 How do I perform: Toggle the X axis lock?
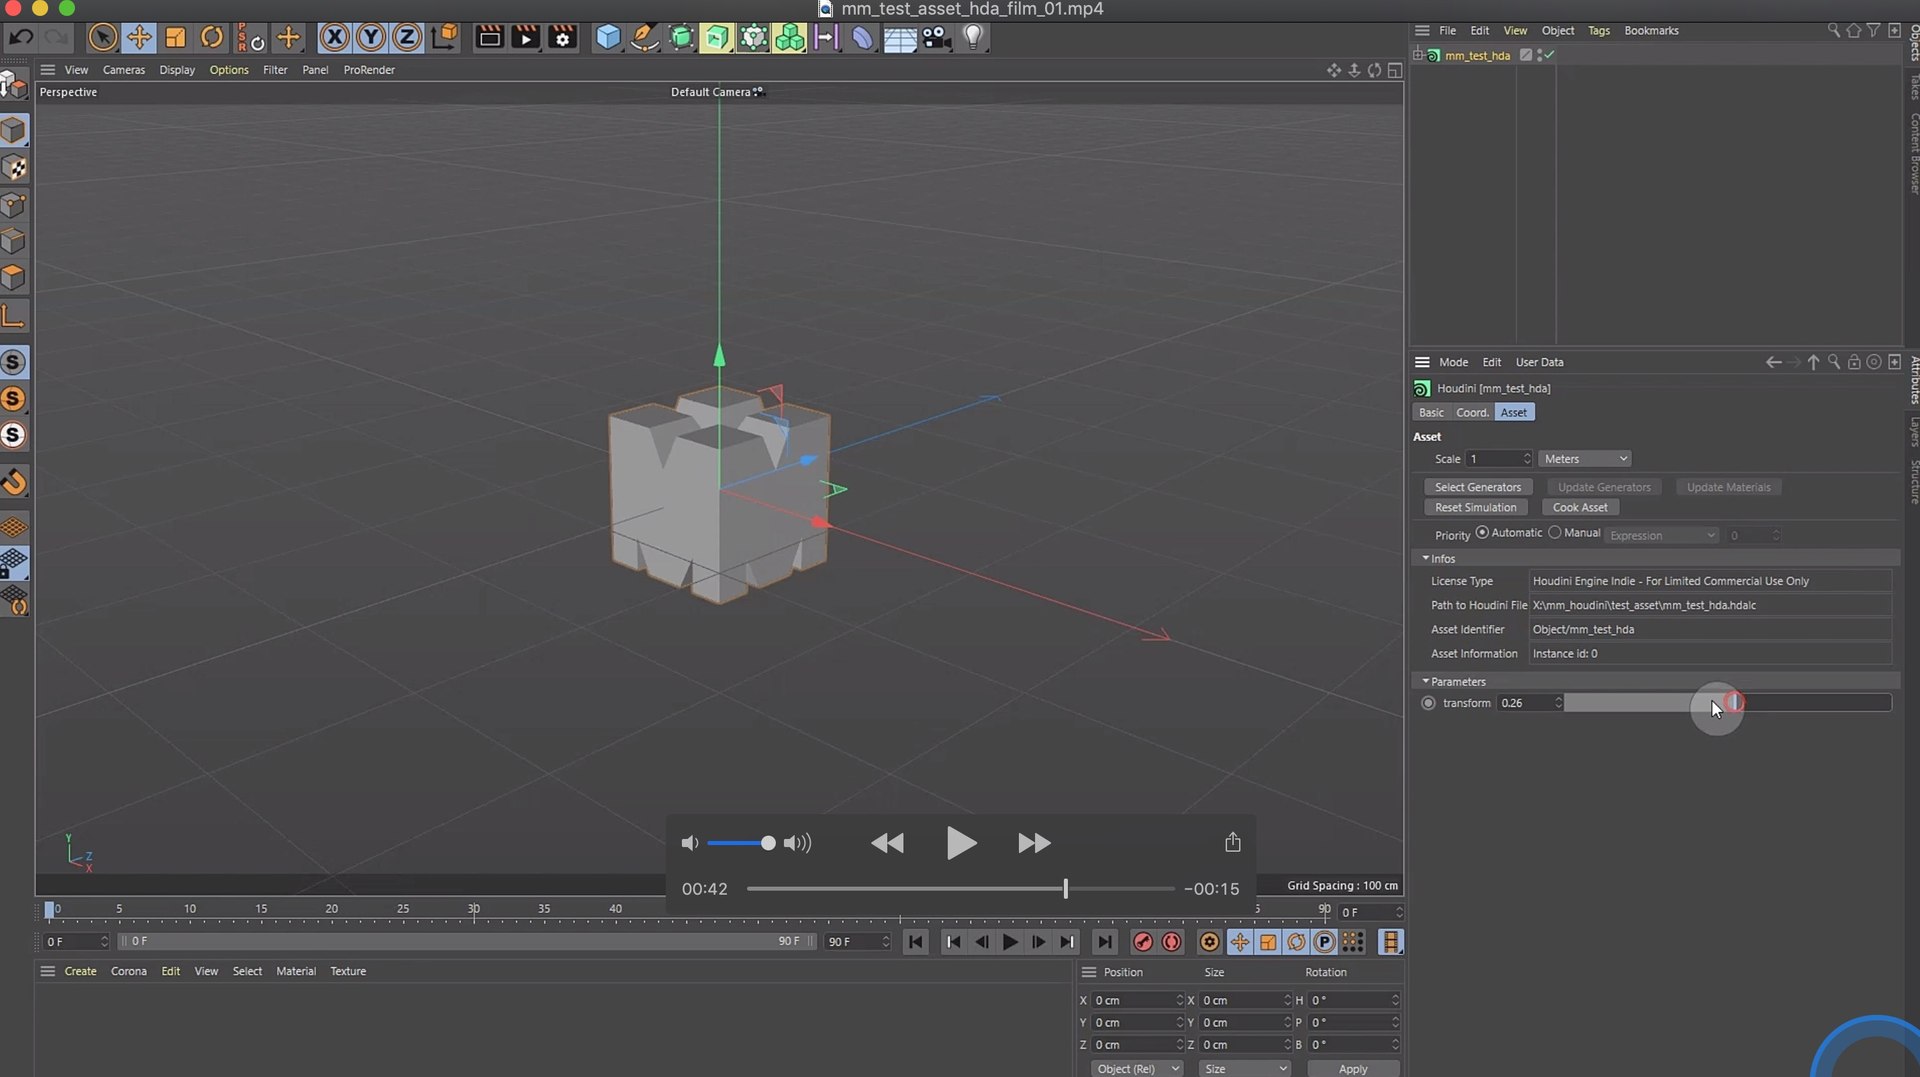[x=334, y=38]
